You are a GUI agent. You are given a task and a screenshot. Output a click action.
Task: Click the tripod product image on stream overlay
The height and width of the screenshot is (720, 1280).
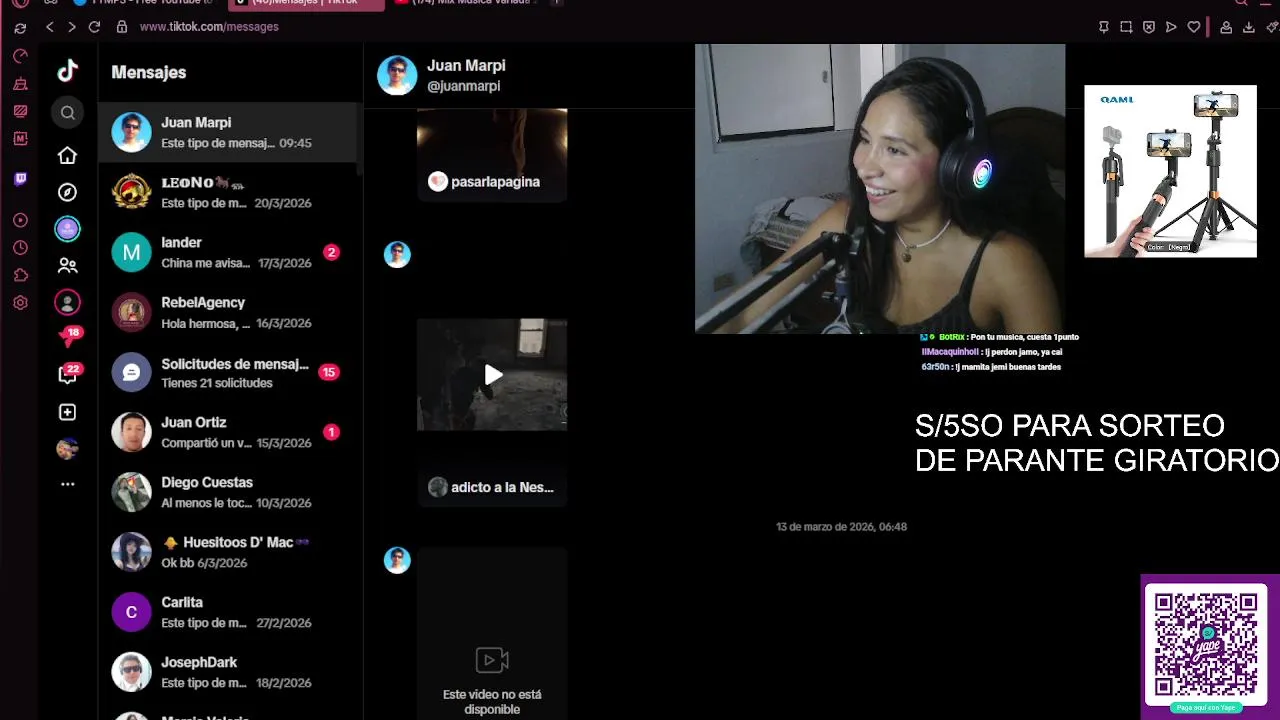(x=1170, y=171)
